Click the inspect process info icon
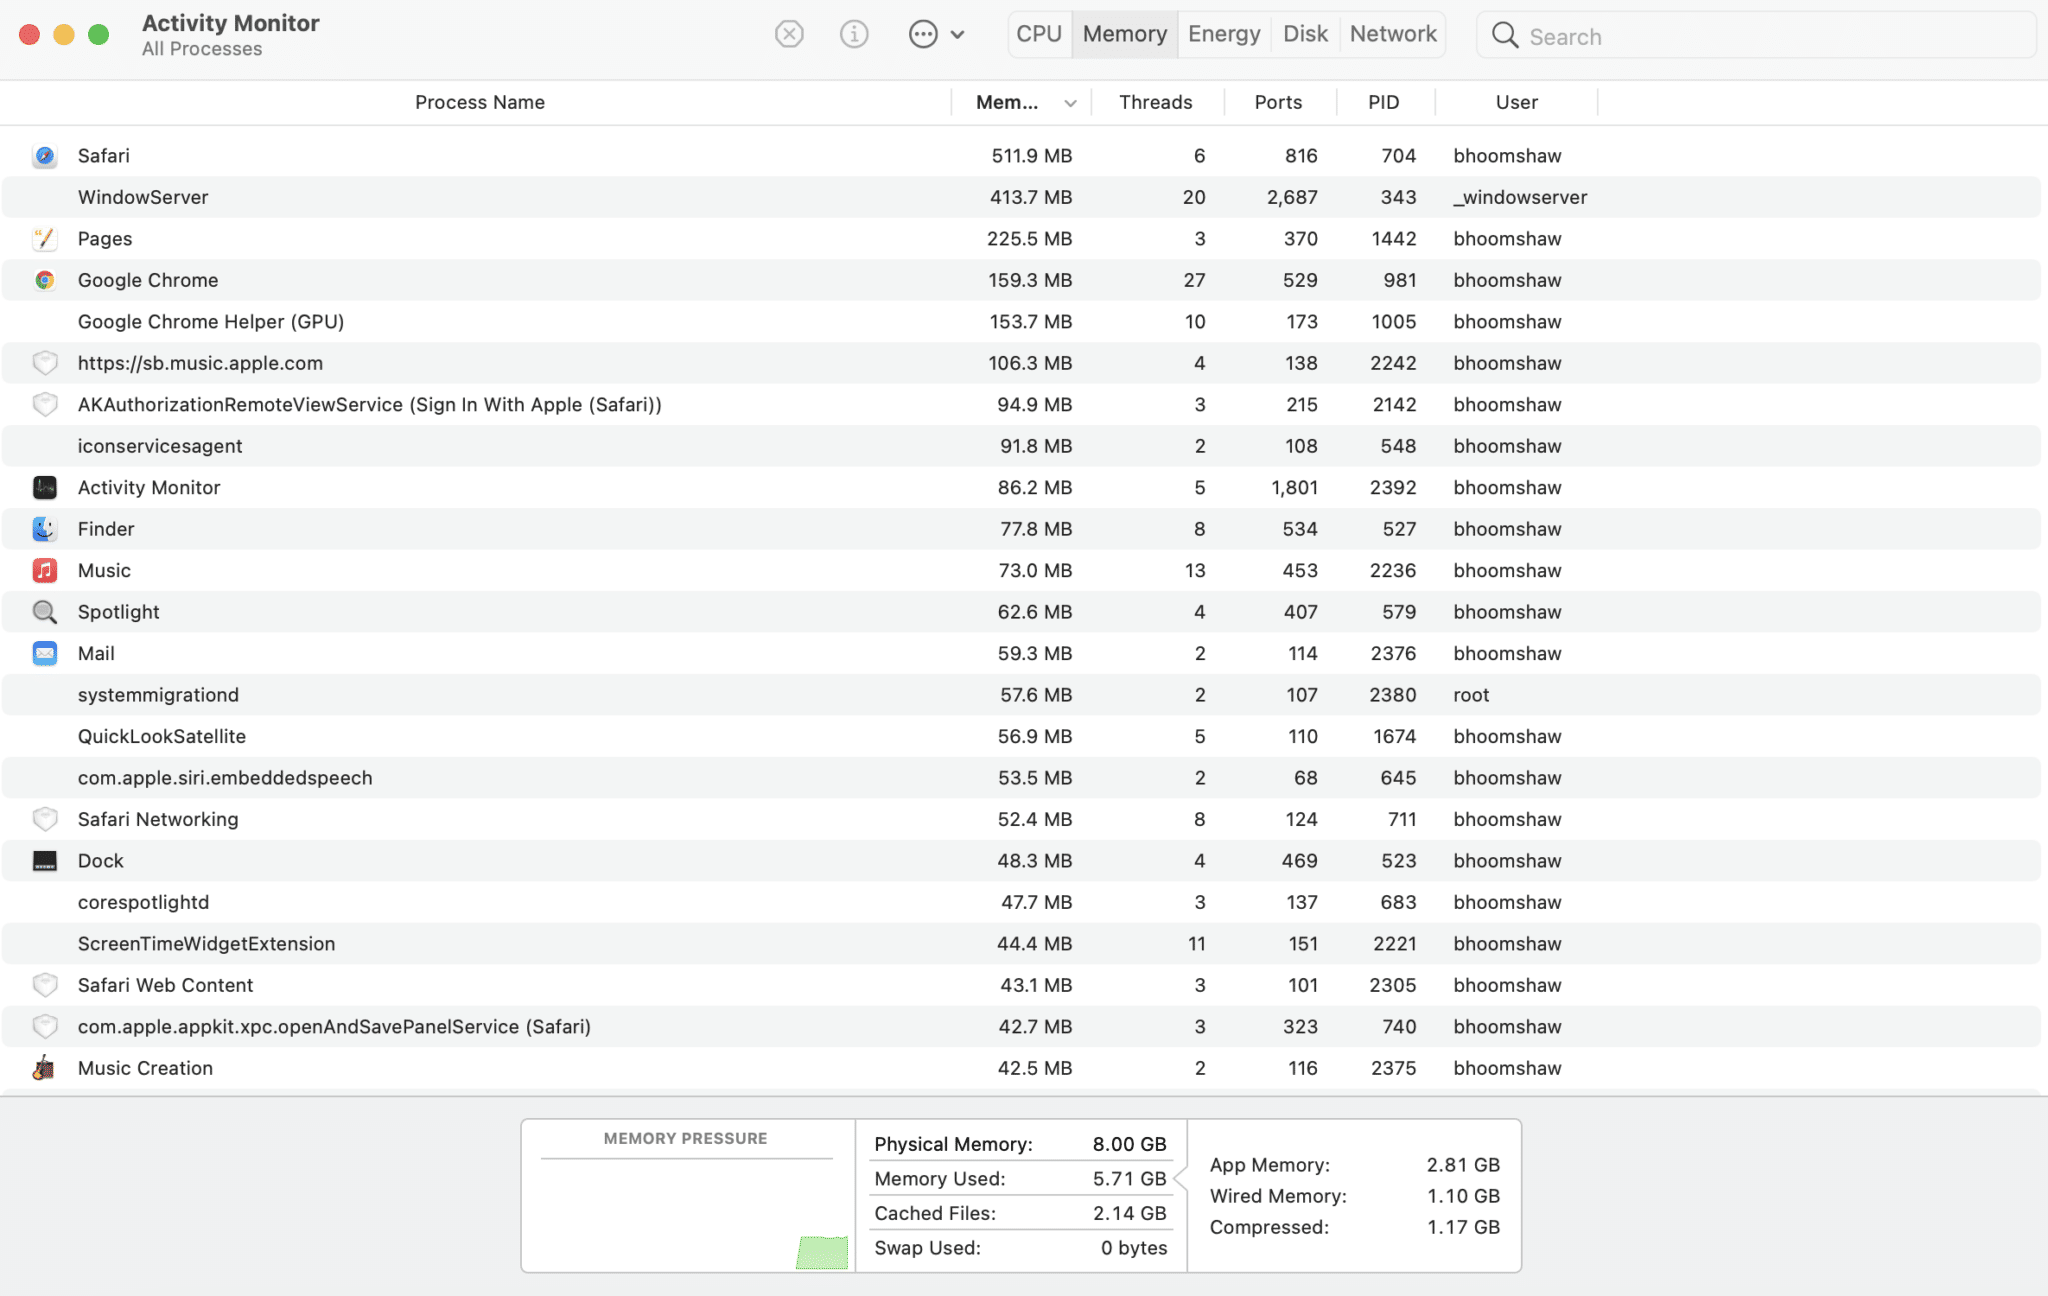The width and height of the screenshot is (2048, 1296). click(x=853, y=35)
